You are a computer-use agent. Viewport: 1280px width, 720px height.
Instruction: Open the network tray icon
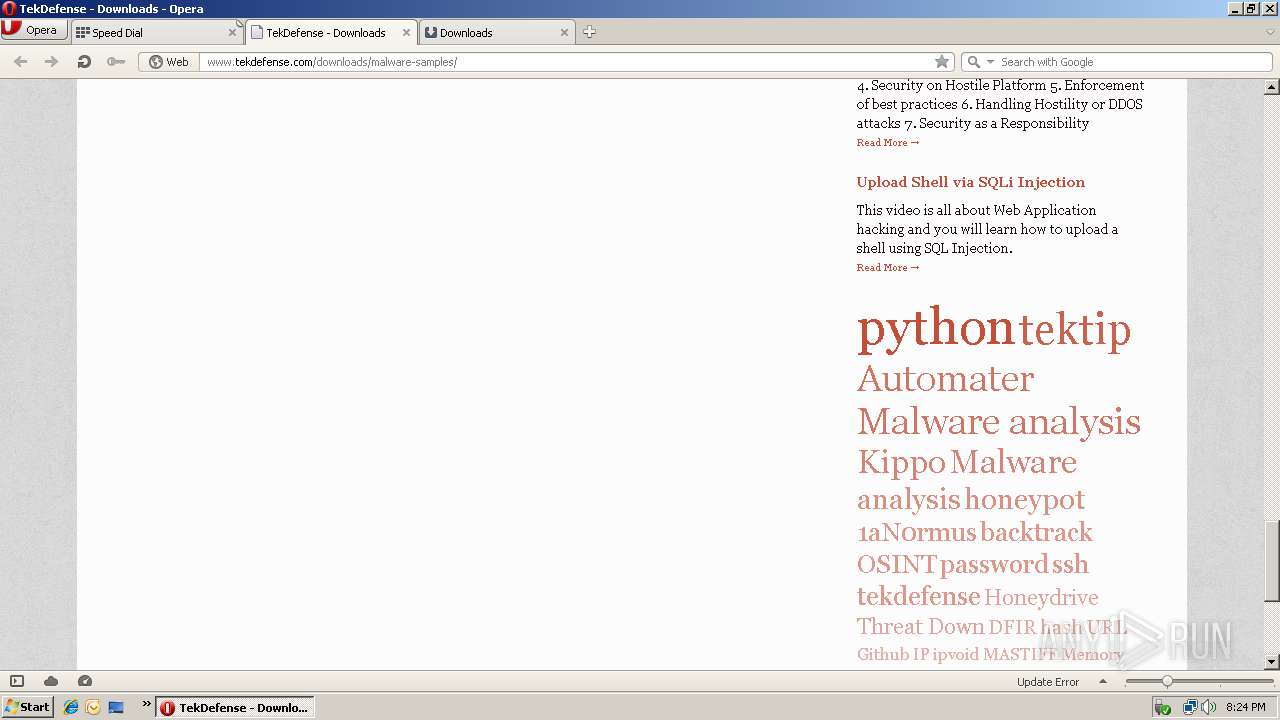click(1190, 707)
